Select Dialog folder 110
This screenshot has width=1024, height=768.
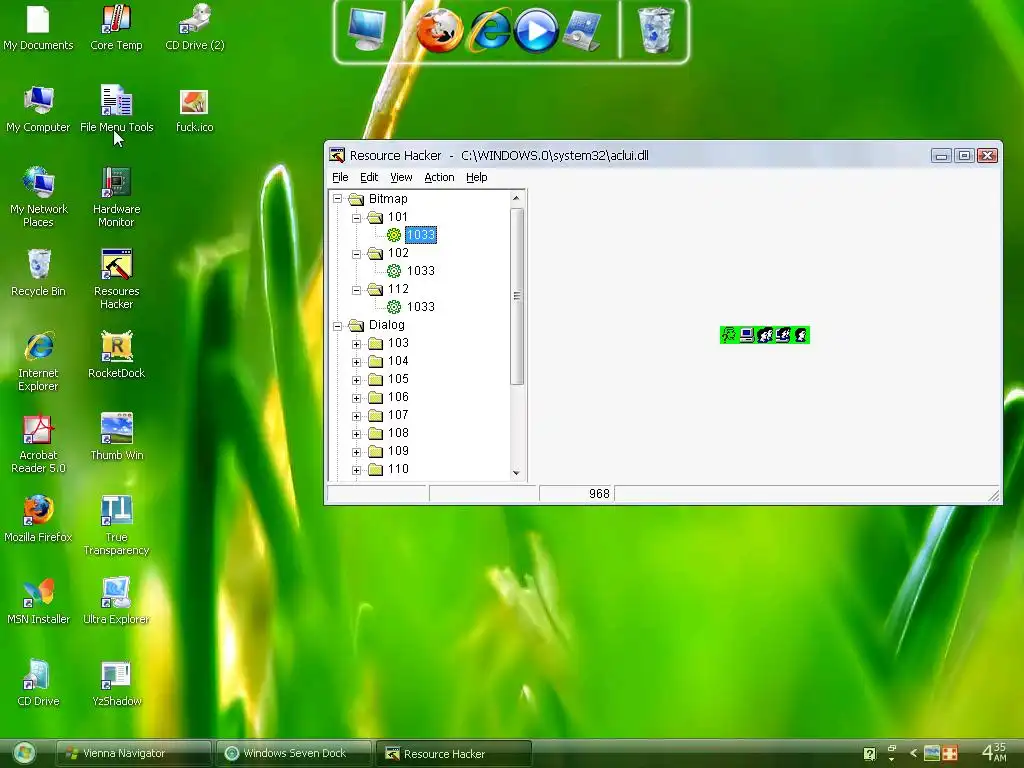[398, 469]
